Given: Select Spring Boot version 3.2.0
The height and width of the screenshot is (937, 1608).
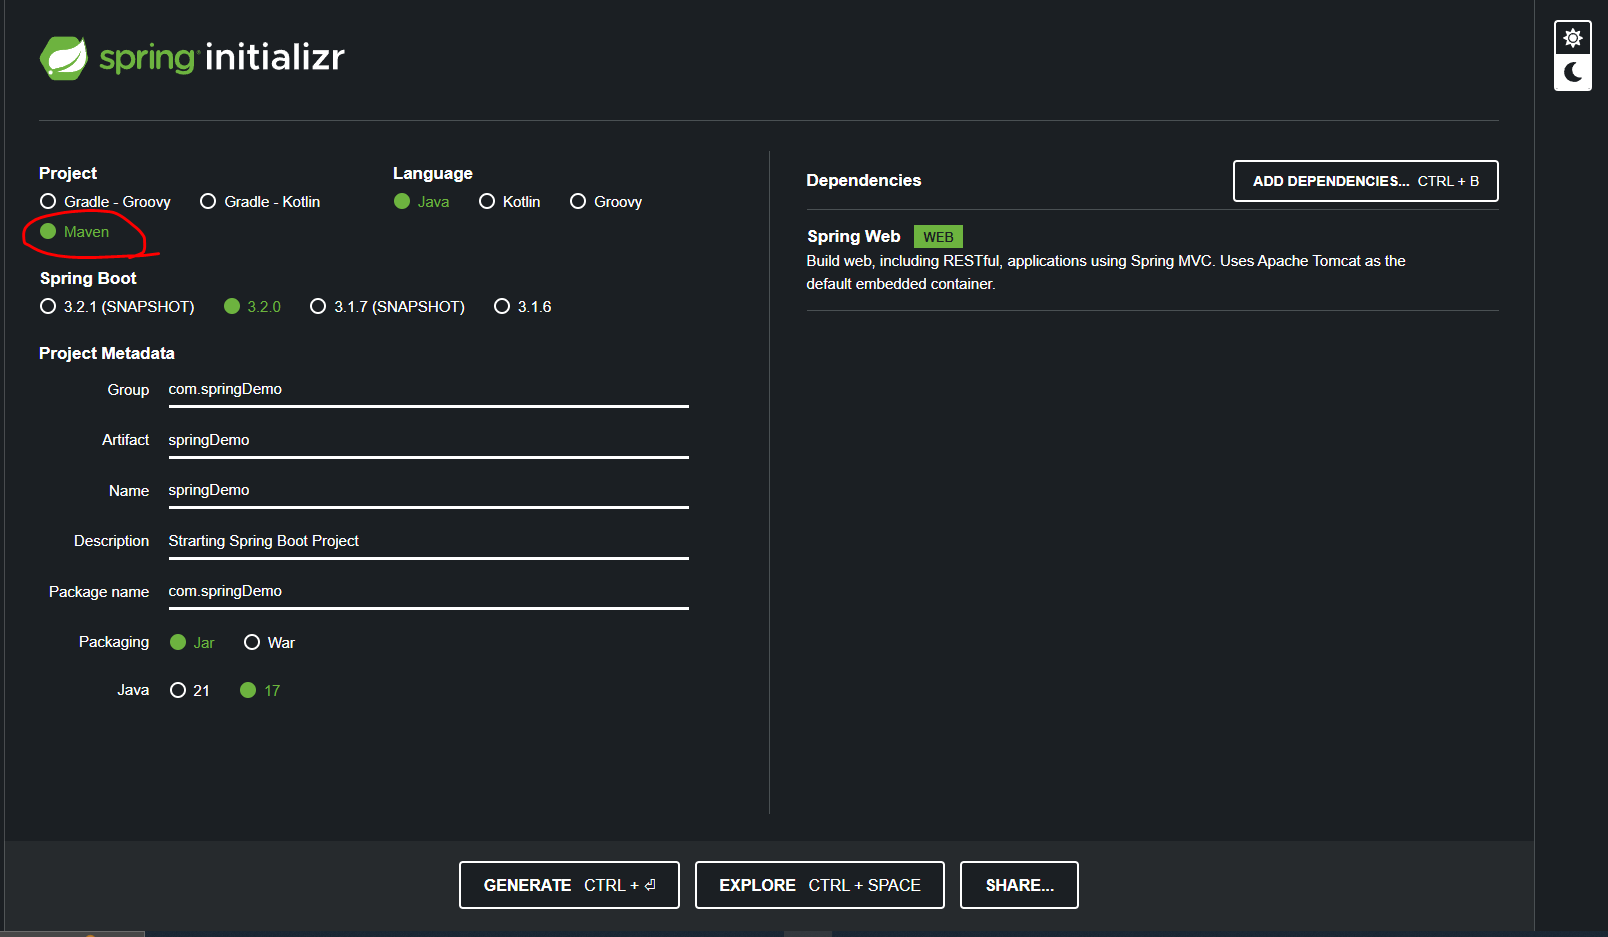Looking at the screenshot, I should (252, 307).
